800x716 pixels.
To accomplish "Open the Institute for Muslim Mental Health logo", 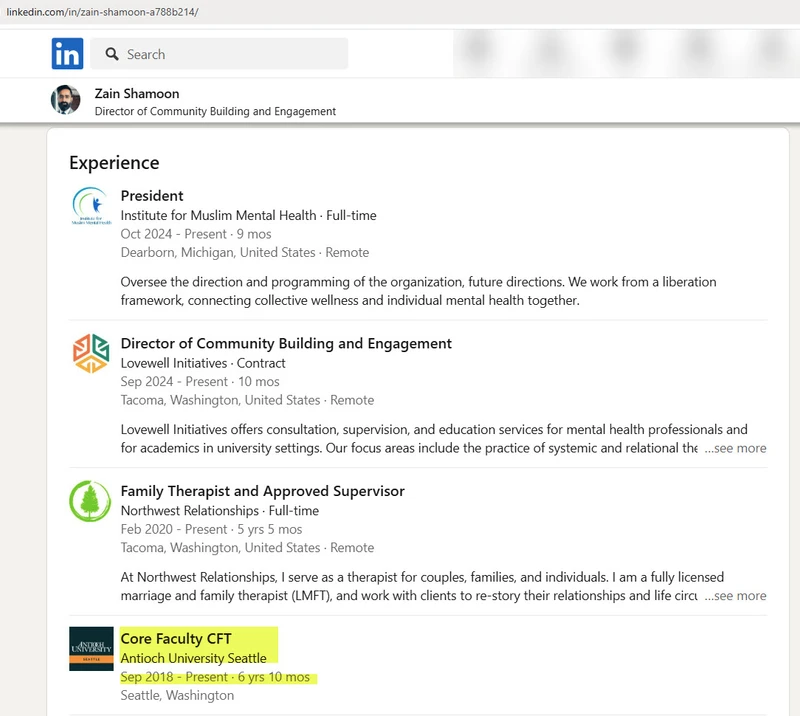I will point(91,205).
